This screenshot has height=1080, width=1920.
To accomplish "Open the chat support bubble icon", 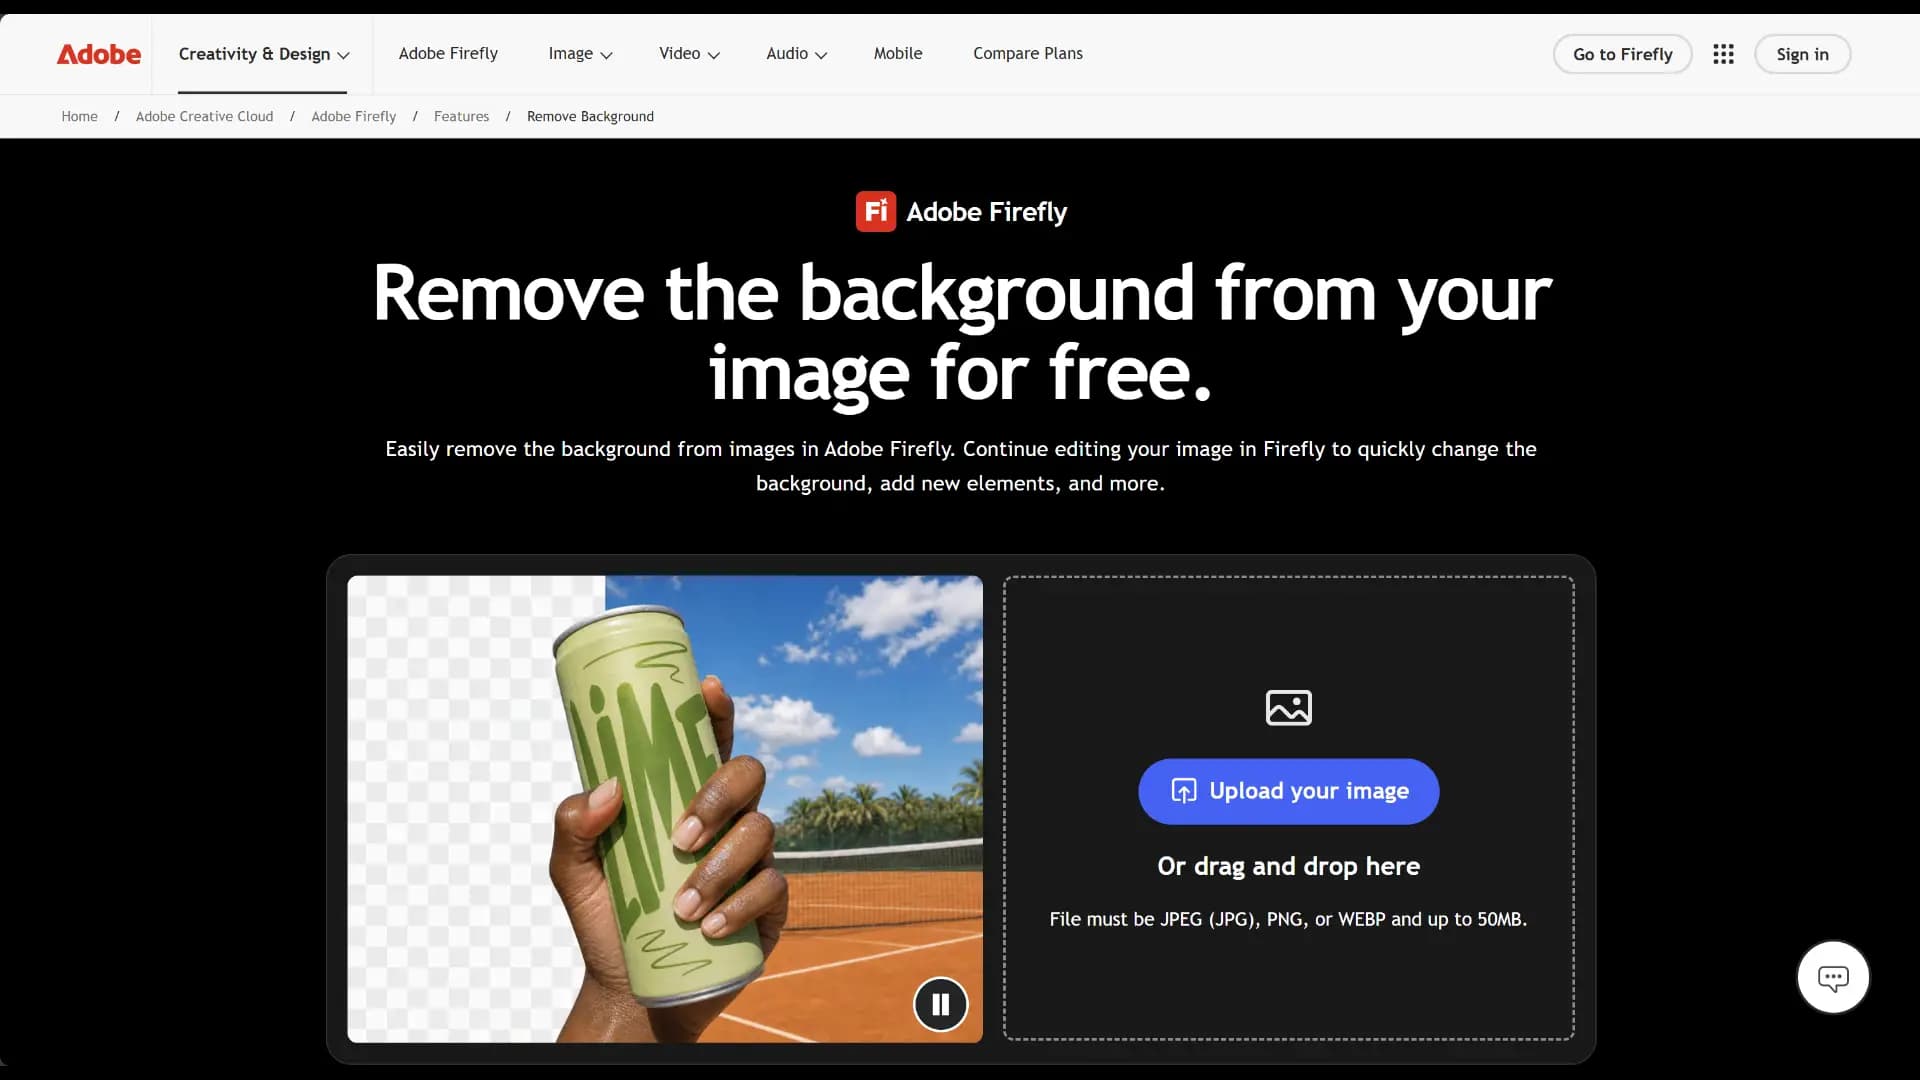I will coord(1833,977).
